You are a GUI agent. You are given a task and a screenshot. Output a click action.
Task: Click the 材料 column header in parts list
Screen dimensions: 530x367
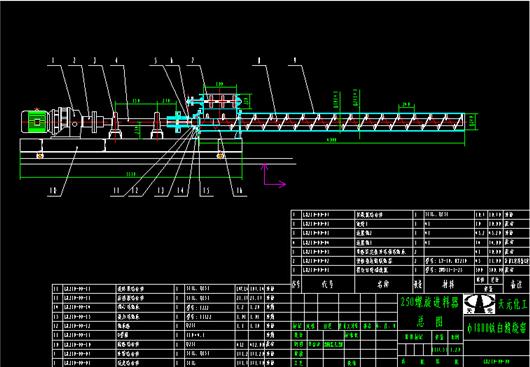pyautogui.click(x=448, y=284)
